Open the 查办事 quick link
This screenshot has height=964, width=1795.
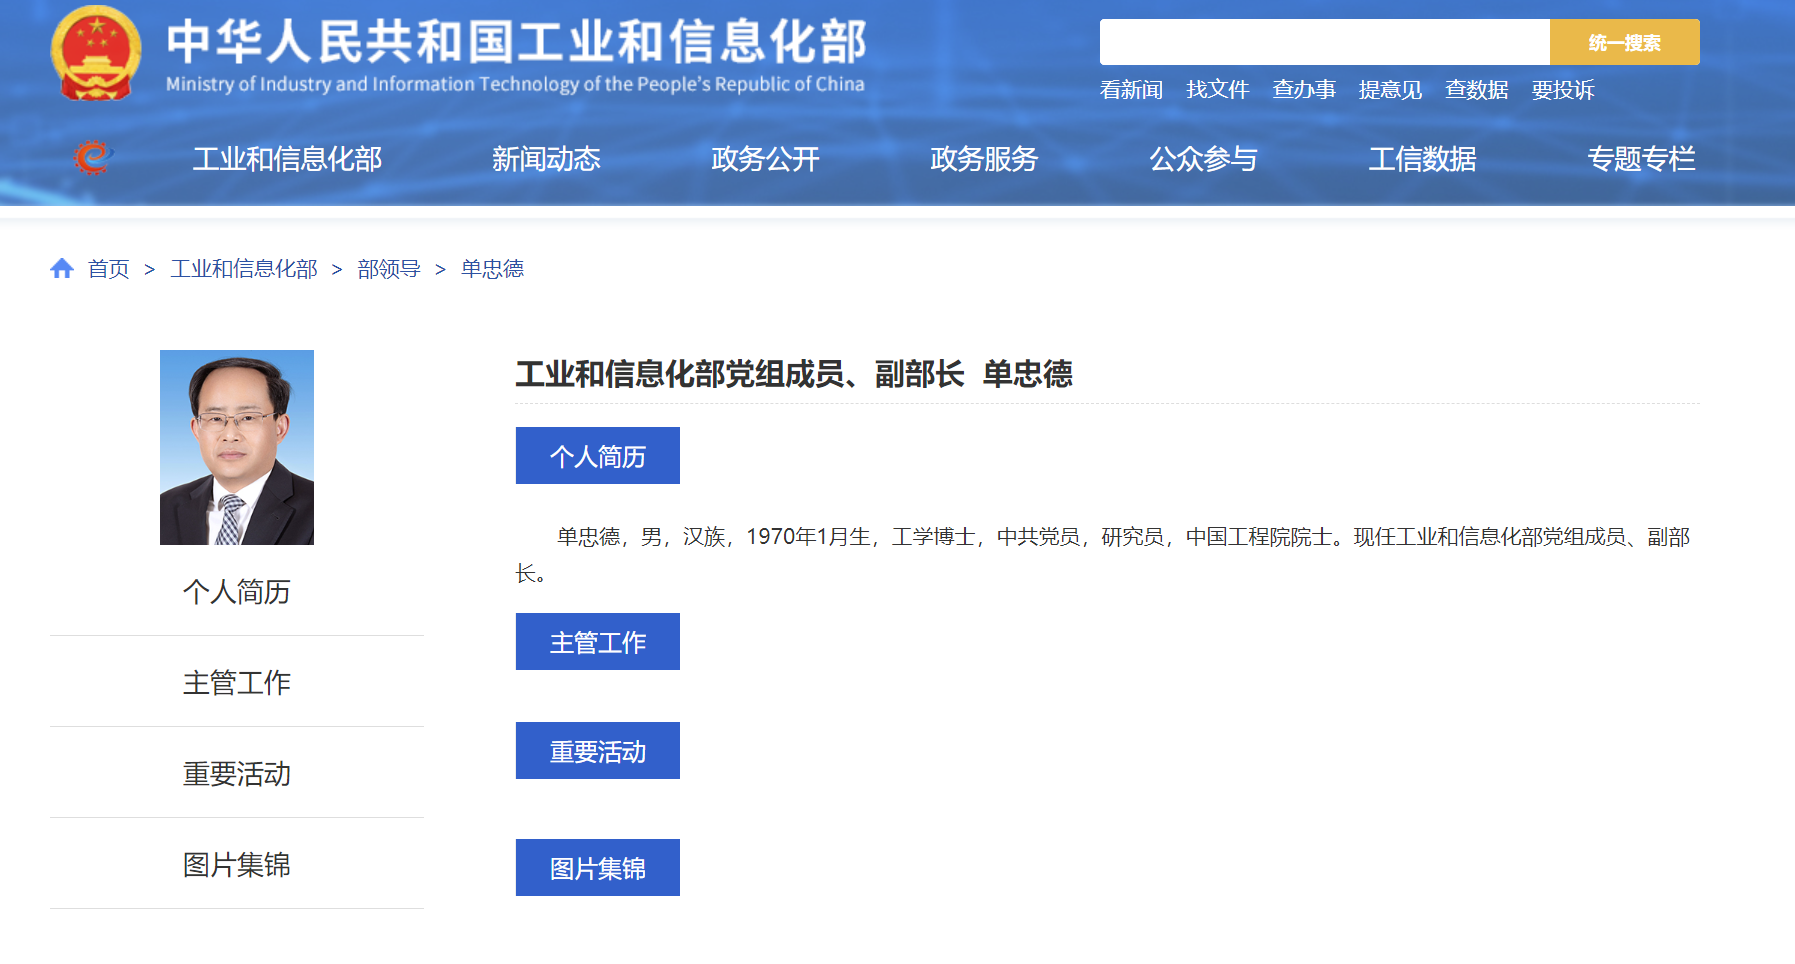tap(1304, 90)
